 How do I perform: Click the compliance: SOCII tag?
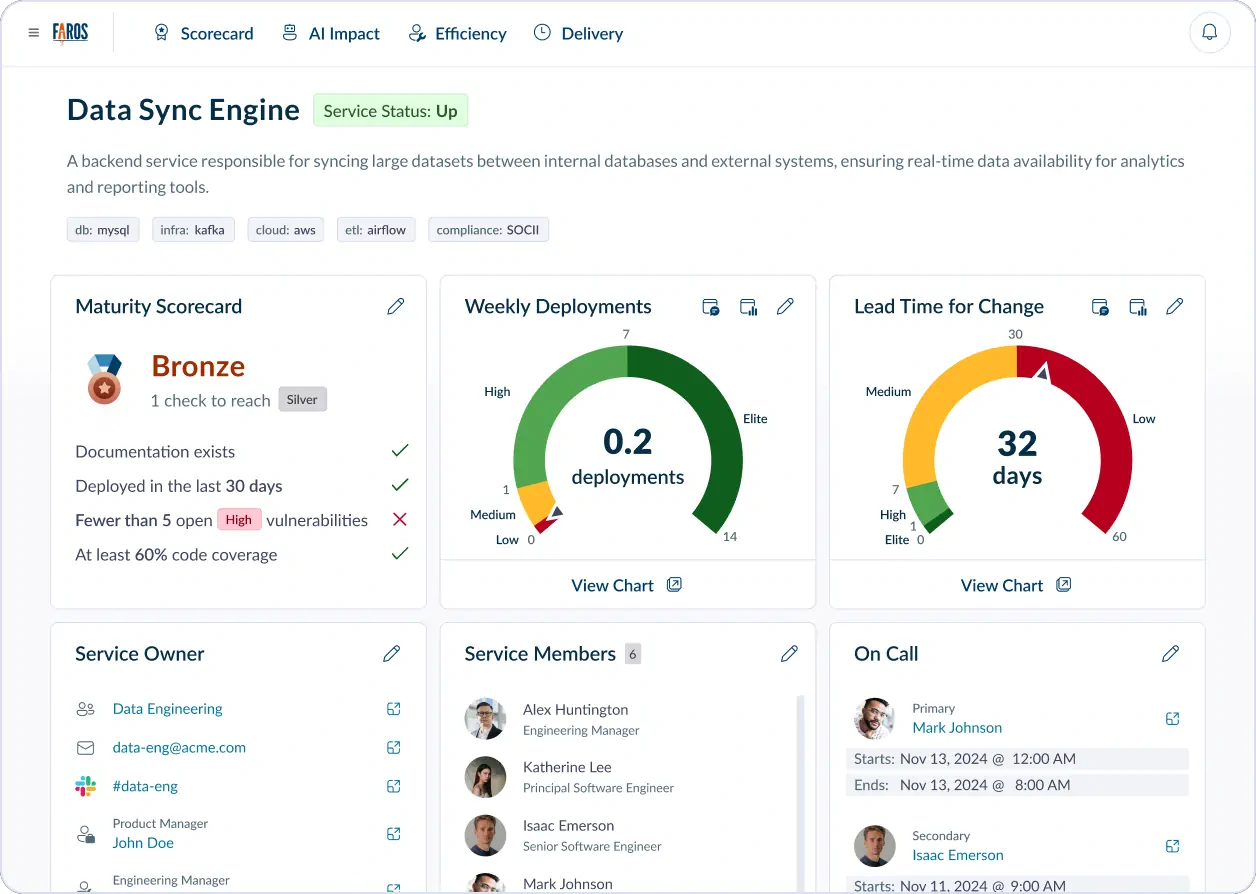[489, 230]
